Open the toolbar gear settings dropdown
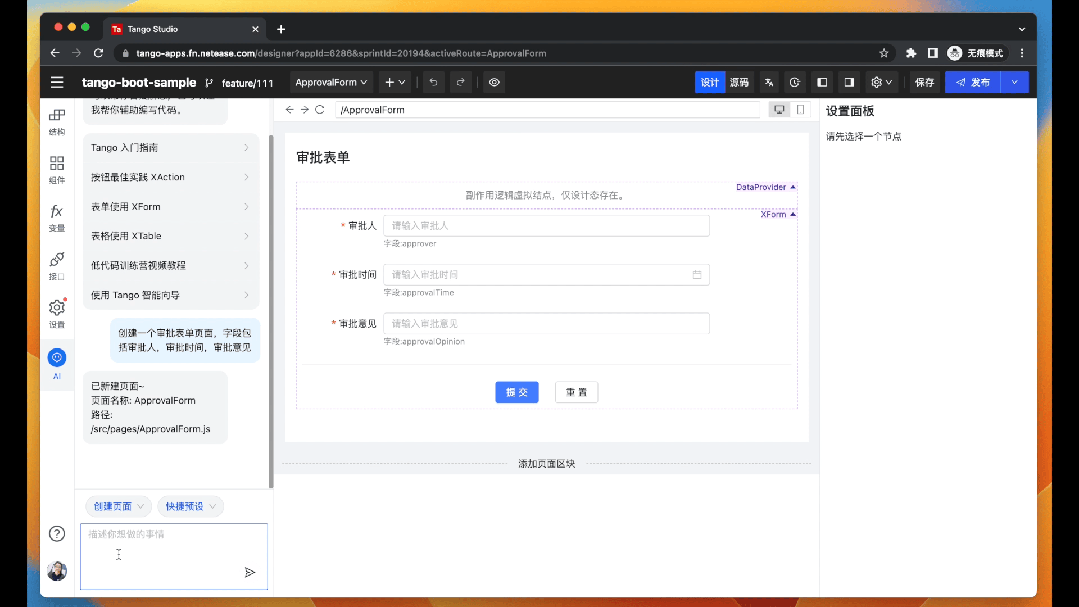Viewport: 1079px width, 607px height. 882,83
